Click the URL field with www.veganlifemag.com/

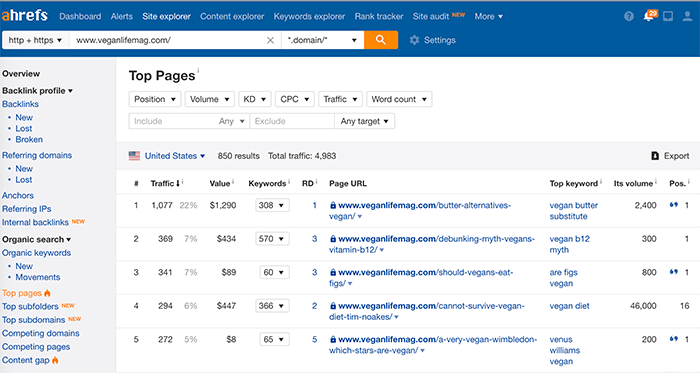pos(167,40)
